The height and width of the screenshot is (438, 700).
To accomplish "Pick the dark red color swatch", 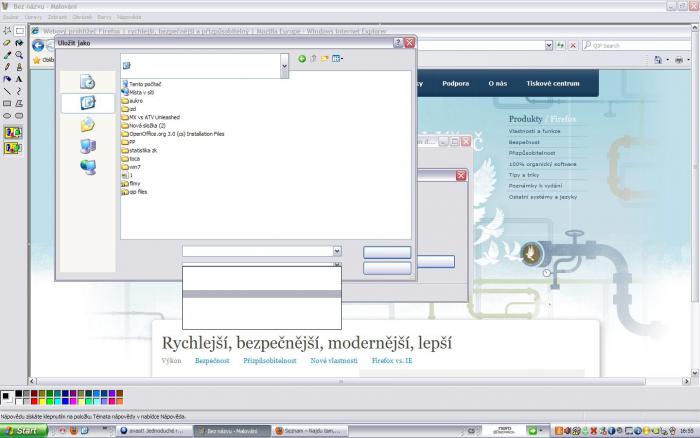I will click(34, 393).
